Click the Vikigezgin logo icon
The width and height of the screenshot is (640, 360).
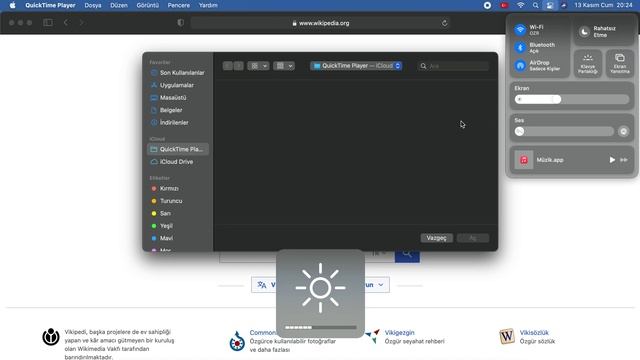(372, 337)
